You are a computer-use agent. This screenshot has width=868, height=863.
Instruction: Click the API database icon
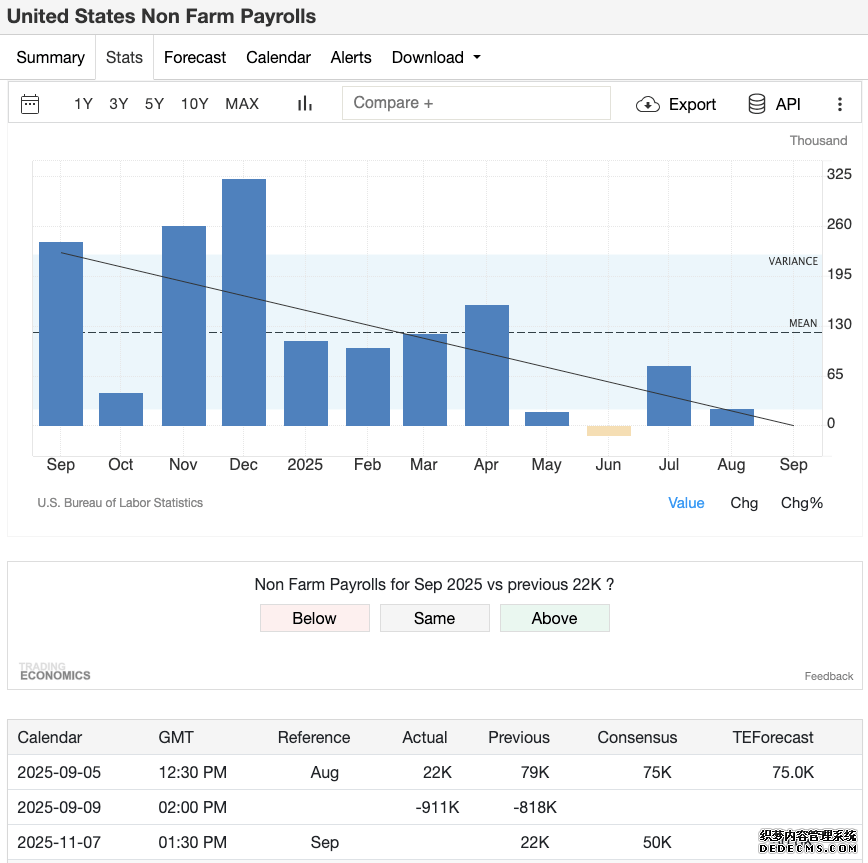[x=757, y=104]
